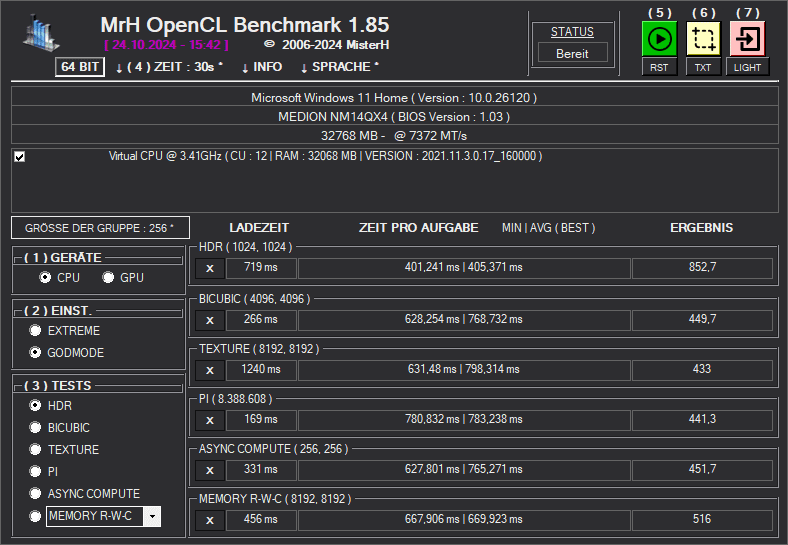Screen dimensions: 788x545
Task: Click the BICUBIC load time 266 ms
Action: [261, 319]
